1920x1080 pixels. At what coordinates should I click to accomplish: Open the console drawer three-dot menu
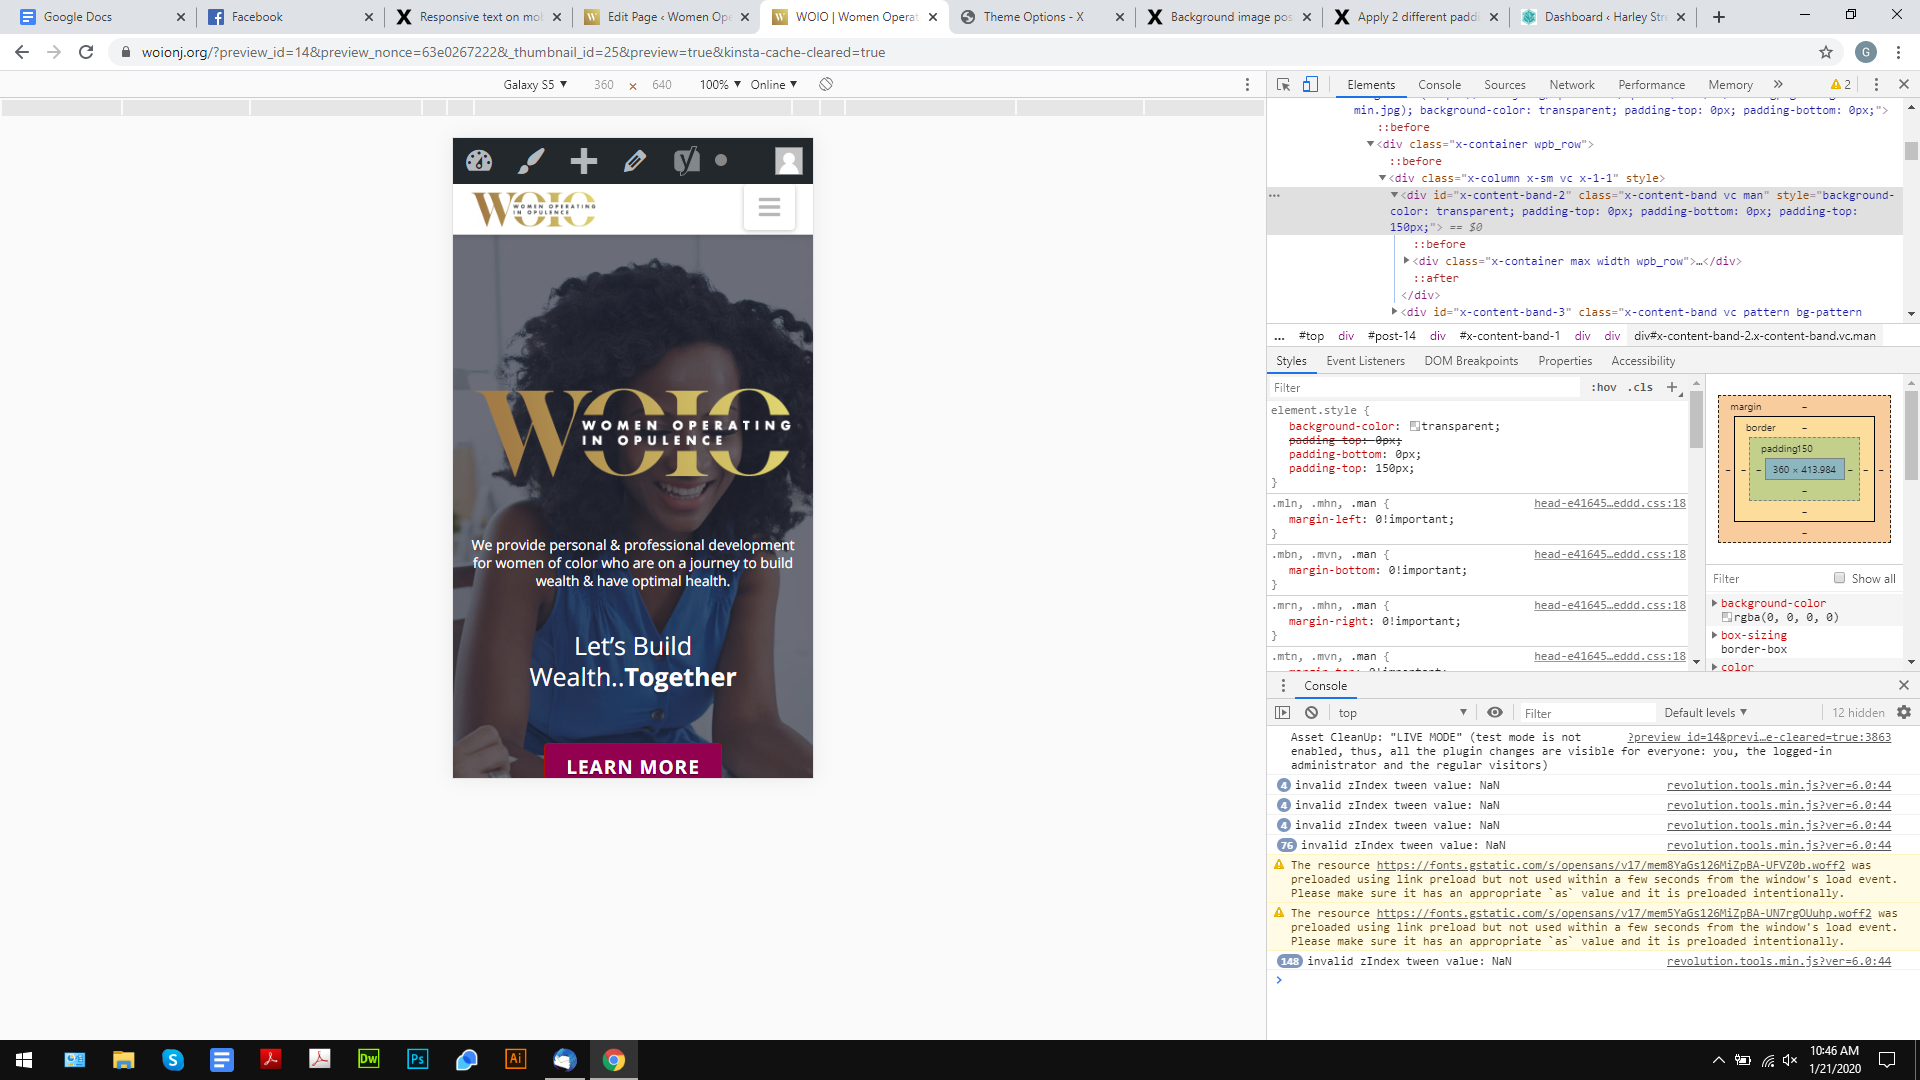(1283, 686)
